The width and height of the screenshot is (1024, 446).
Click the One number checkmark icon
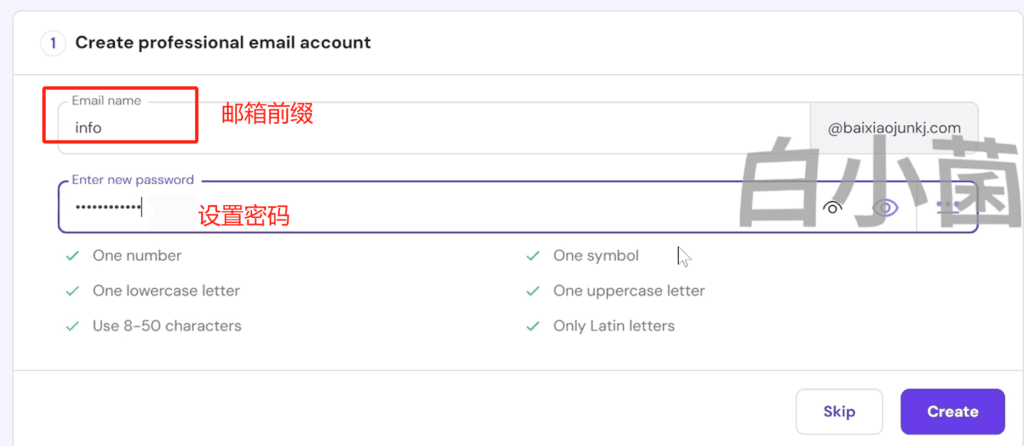72,256
